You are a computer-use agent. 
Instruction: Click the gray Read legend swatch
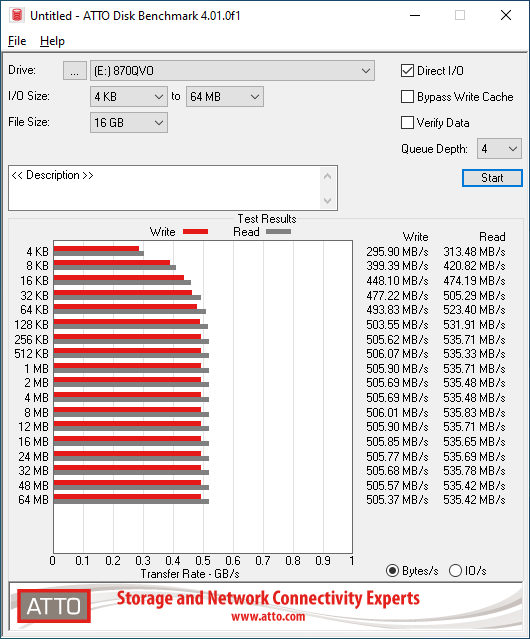(279, 231)
